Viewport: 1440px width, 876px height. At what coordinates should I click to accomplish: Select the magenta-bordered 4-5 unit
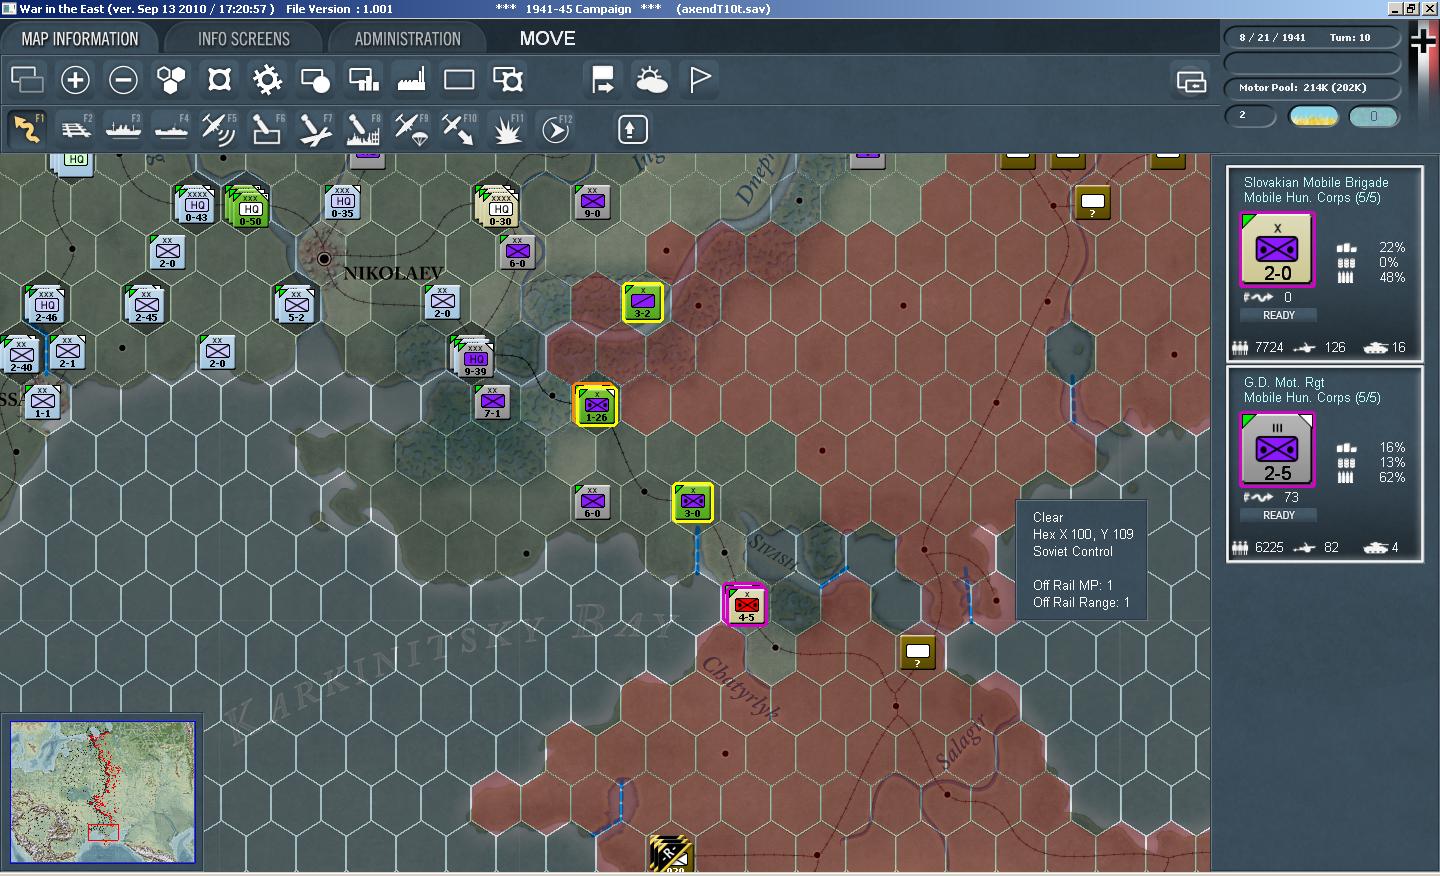point(746,605)
